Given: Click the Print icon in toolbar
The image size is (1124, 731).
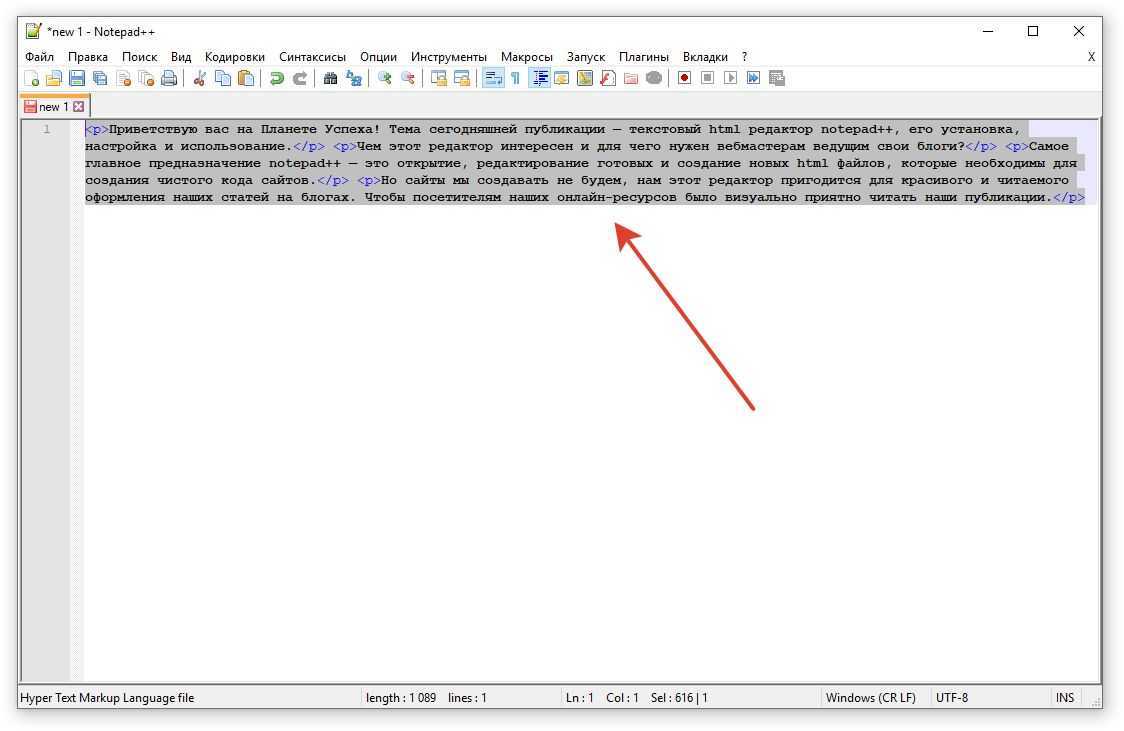Looking at the screenshot, I should point(169,78).
